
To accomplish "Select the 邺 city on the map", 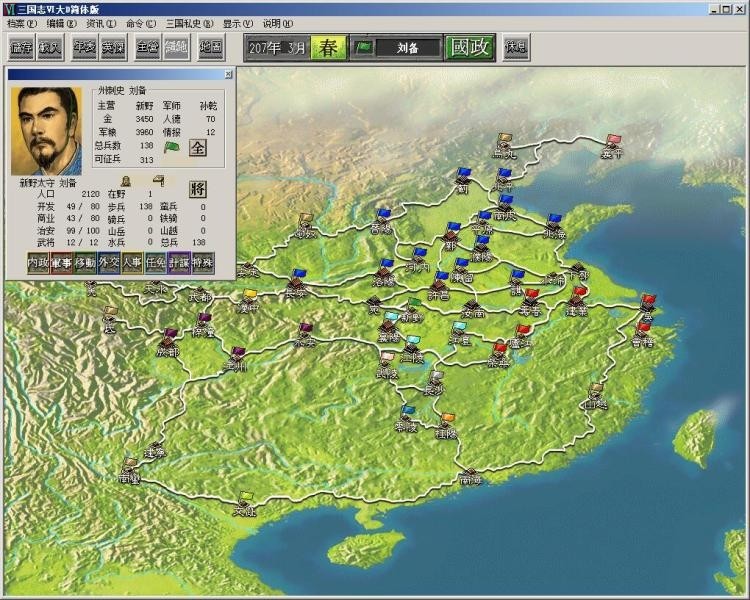I will (x=450, y=237).
